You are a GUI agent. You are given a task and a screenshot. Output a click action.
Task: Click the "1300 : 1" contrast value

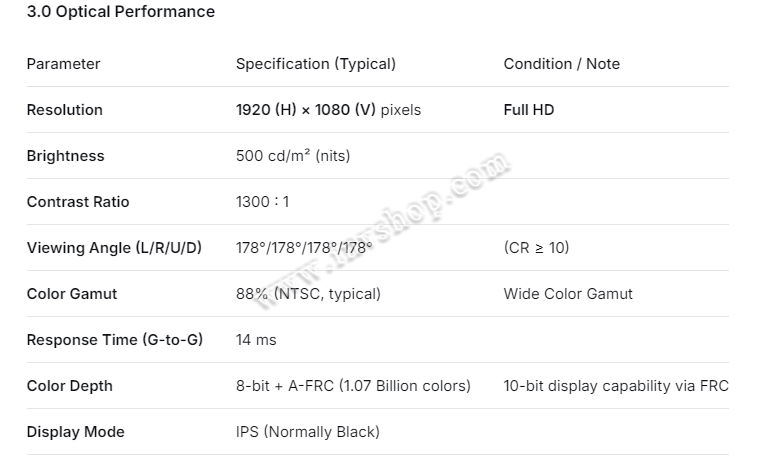pos(262,202)
